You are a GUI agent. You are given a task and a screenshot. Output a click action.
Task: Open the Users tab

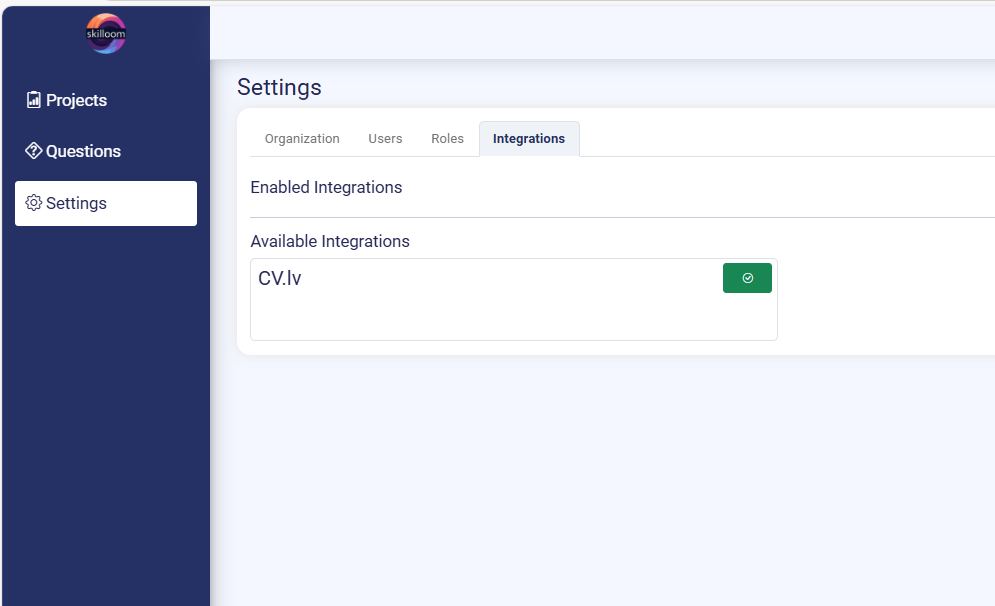coord(385,139)
